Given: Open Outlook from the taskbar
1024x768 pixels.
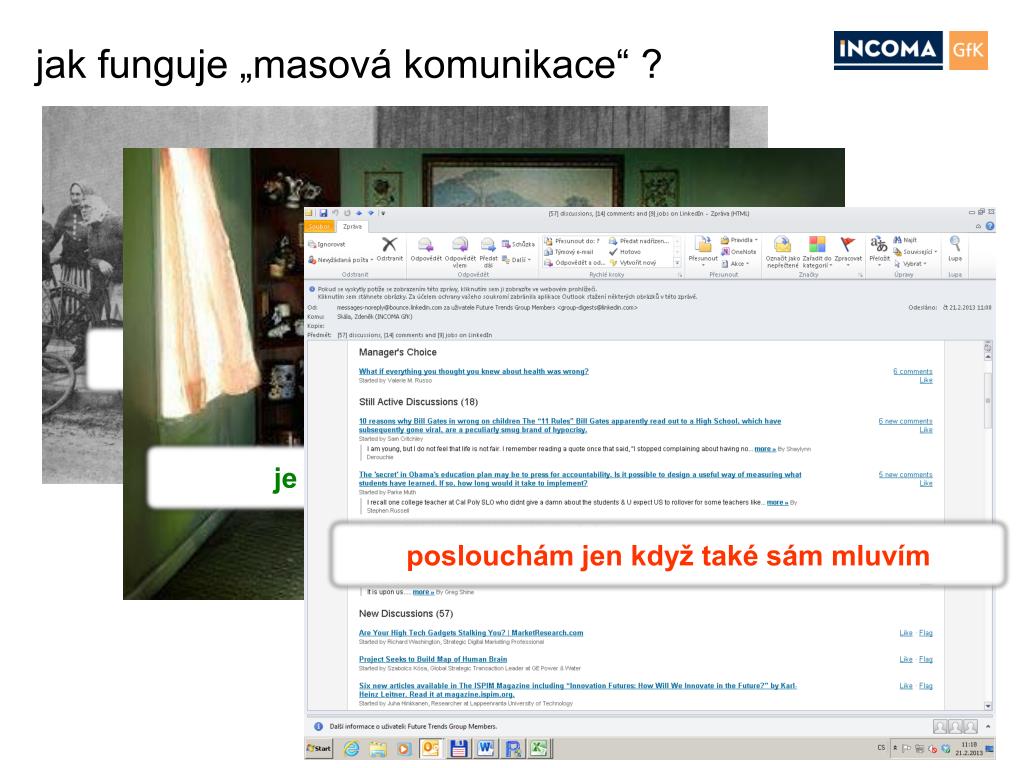Looking at the screenshot, I should [431, 748].
